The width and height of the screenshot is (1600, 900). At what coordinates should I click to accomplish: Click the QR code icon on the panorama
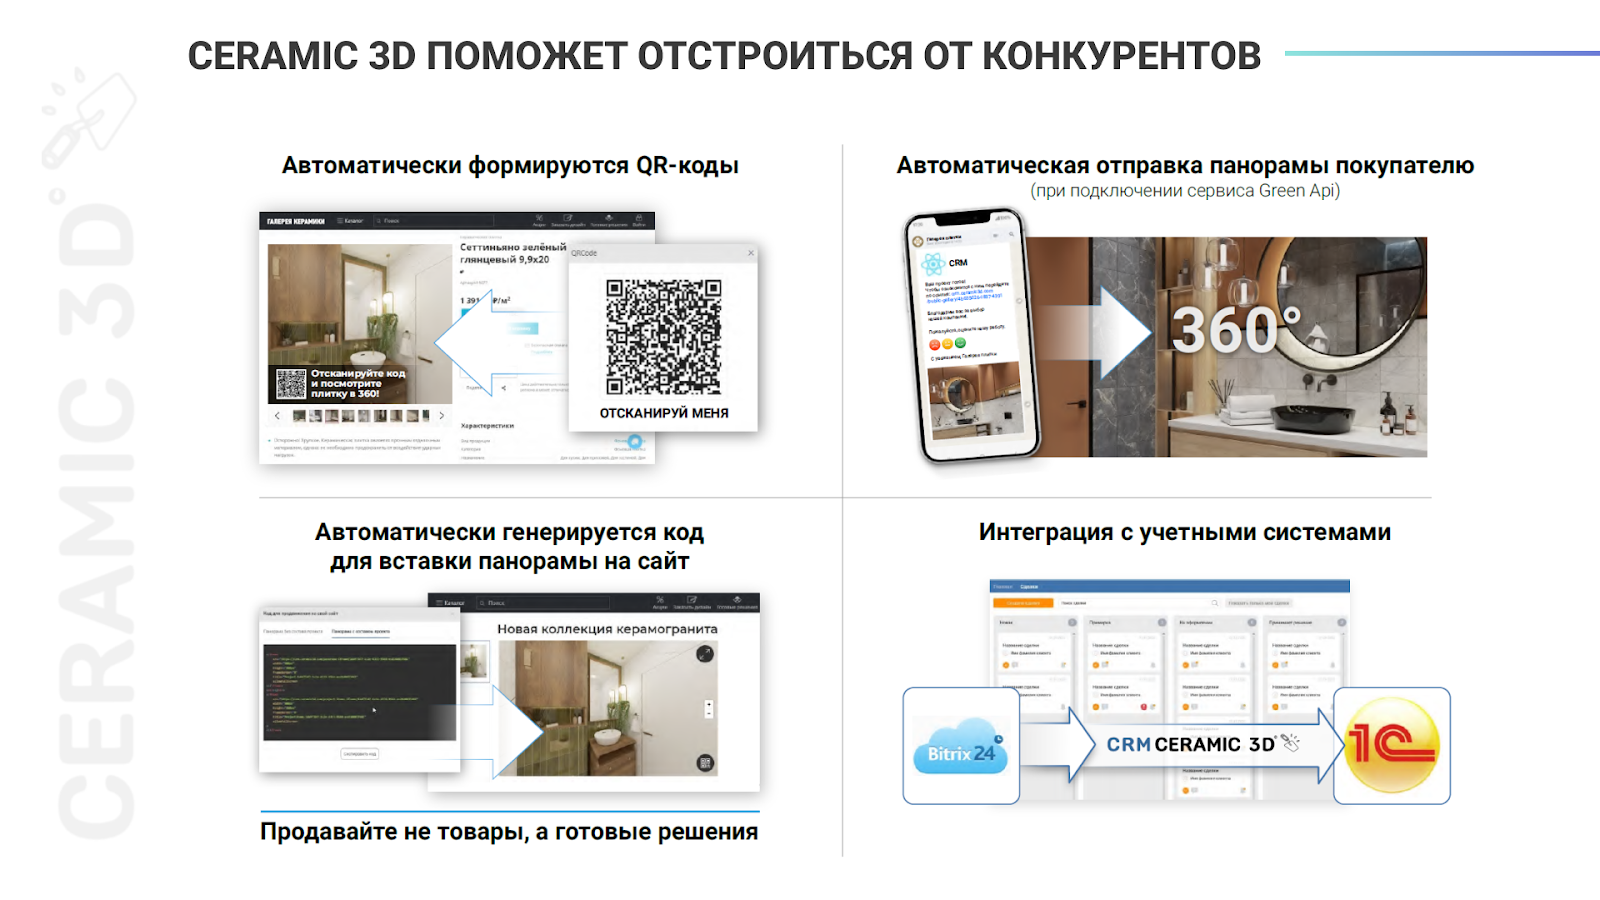click(705, 763)
